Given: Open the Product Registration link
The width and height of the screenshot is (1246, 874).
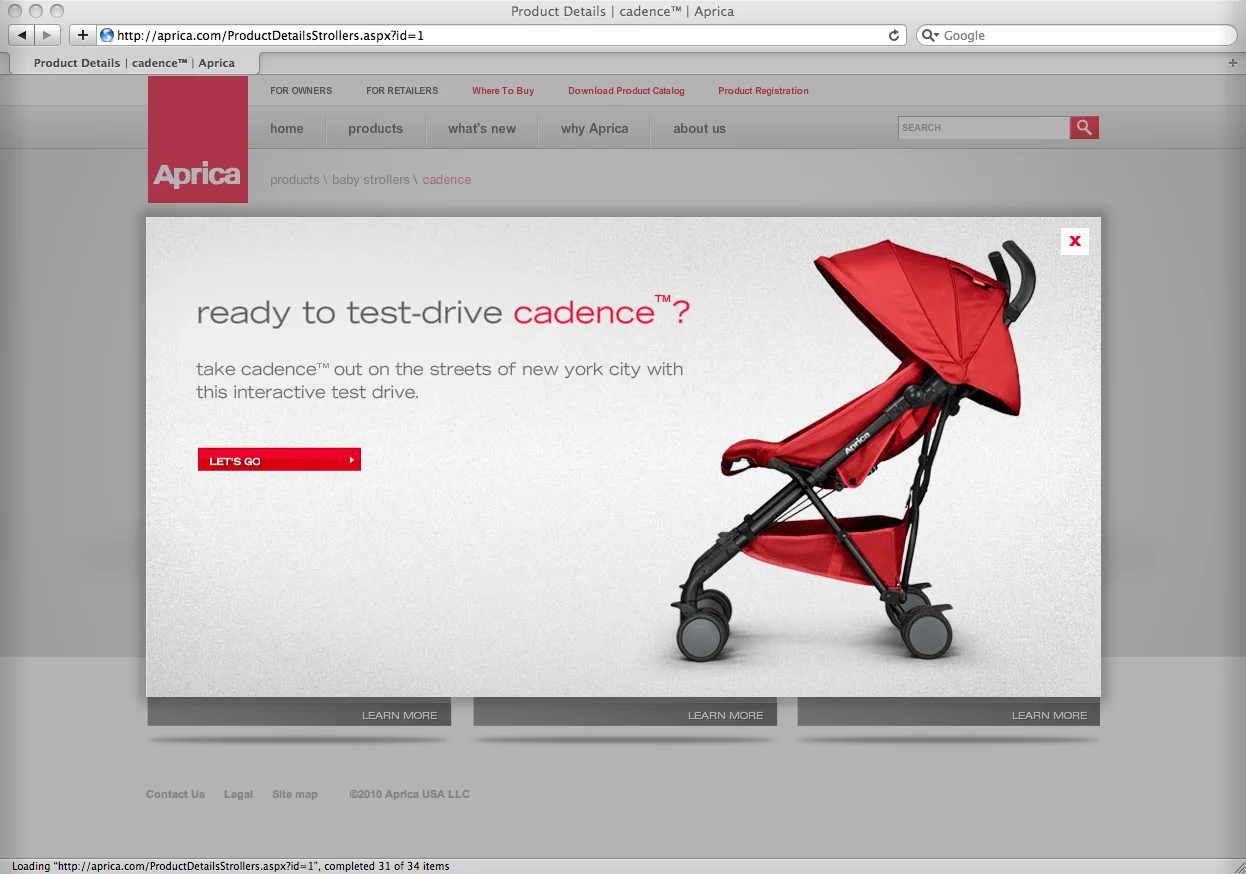Looking at the screenshot, I should (763, 90).
